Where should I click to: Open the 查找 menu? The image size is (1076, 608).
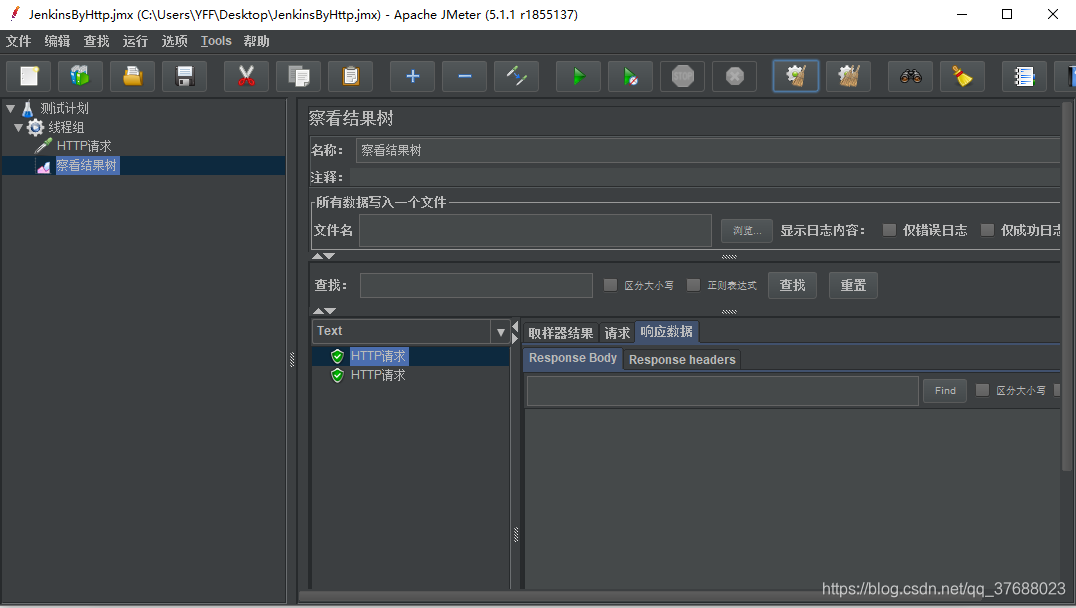click(x=97, y=41)
